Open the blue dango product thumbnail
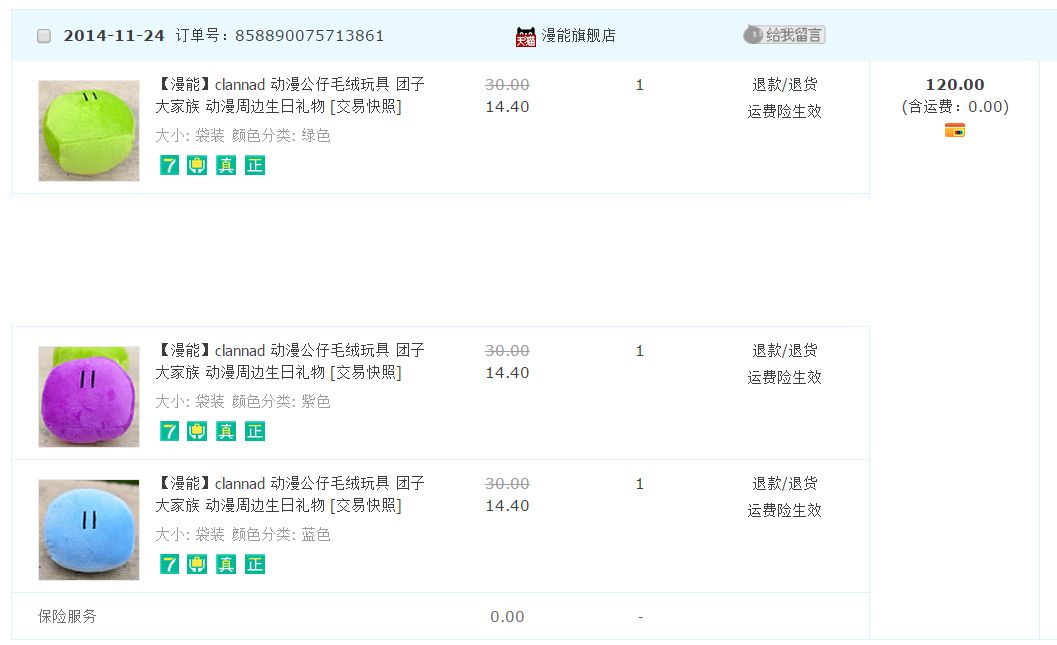This screenshot has width=1057, height=645. point(89,530)
